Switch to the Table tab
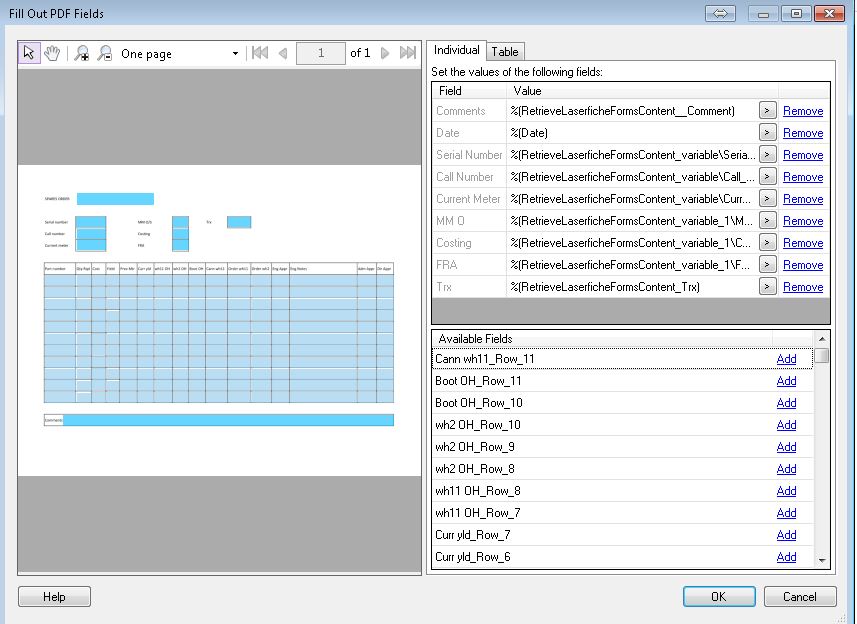The width and height of the screenshot is (857, 624). (x=505, y=52)
